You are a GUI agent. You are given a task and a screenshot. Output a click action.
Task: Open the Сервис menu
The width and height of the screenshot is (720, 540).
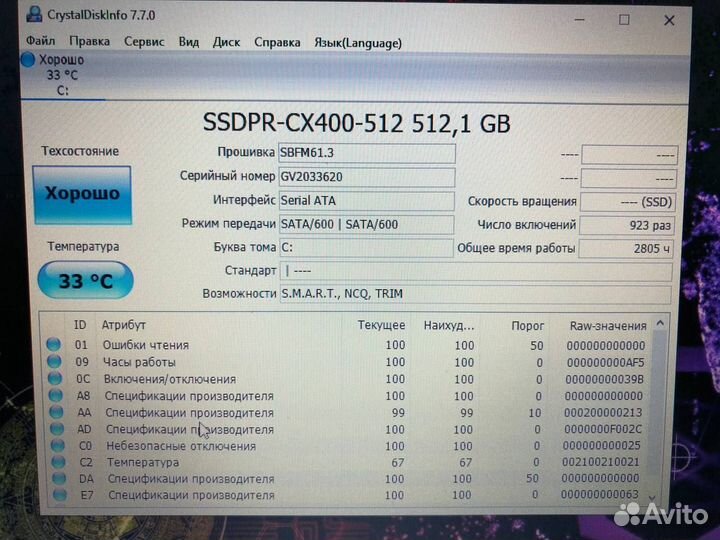tap(144, 42)
